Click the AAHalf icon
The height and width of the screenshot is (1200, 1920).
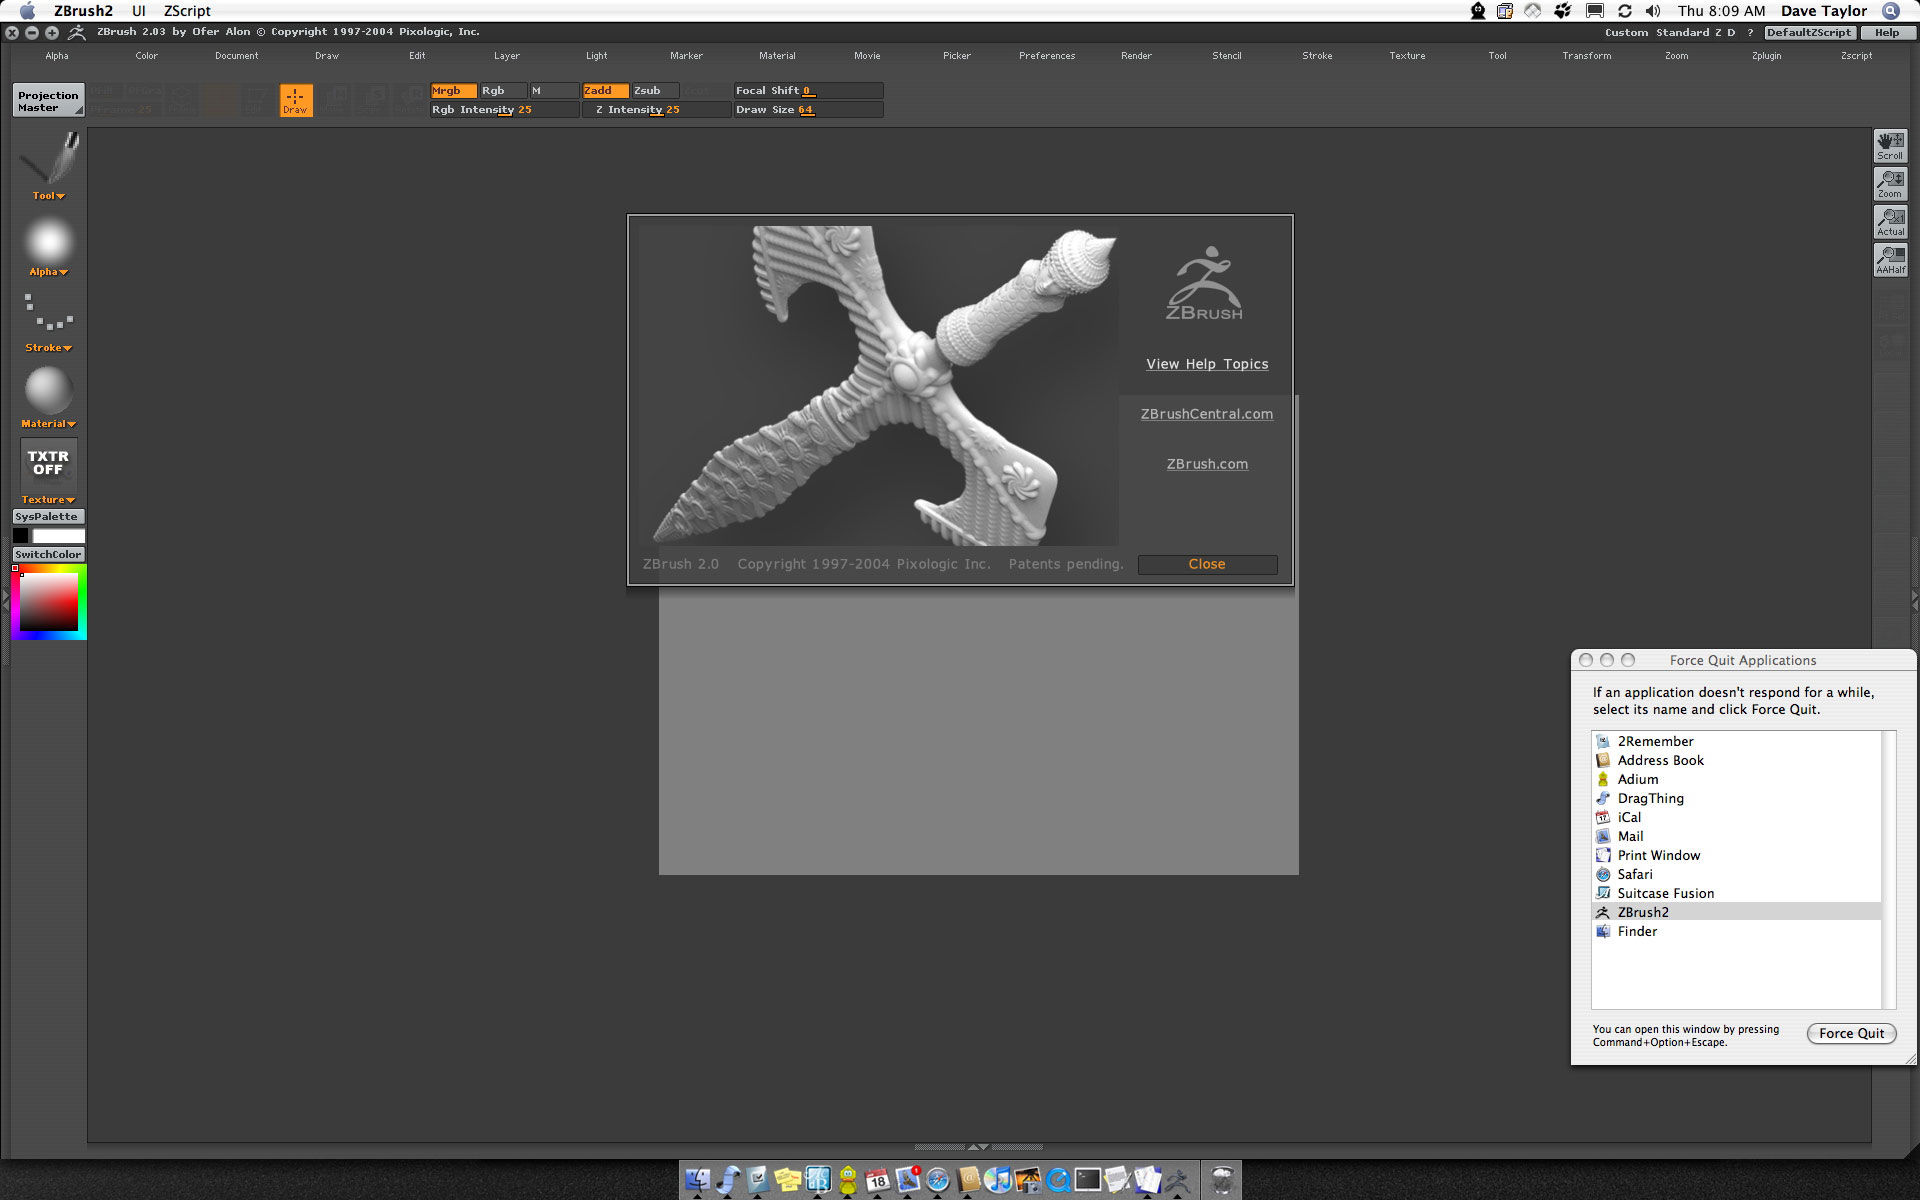[1890, 260]
